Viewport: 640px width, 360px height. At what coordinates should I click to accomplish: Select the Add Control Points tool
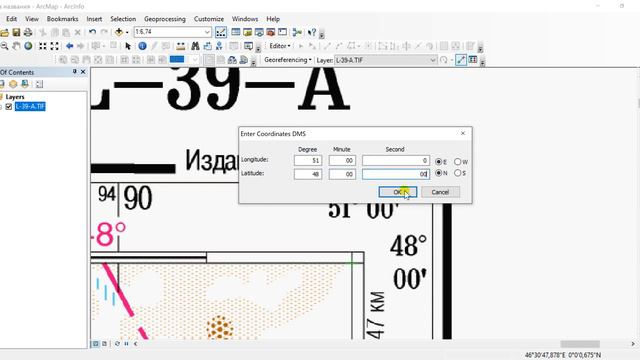[461, 60]
